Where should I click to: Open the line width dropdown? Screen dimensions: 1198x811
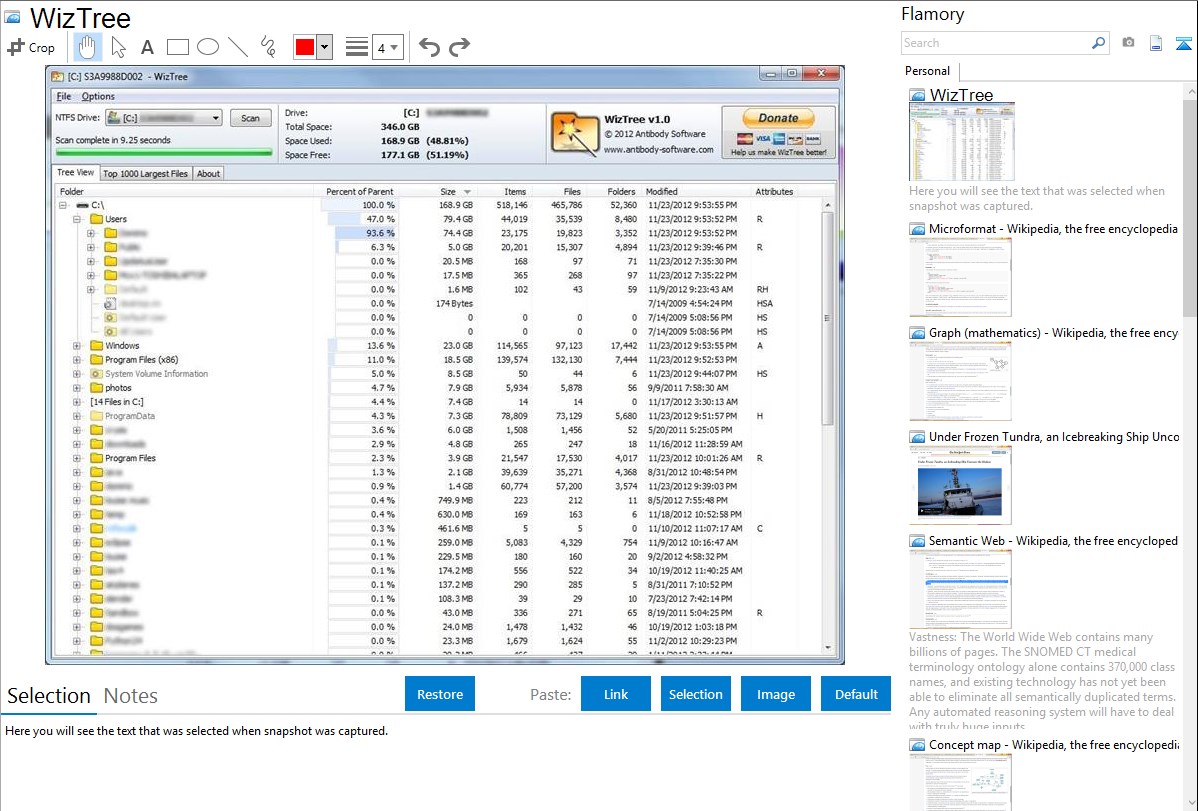388,47
